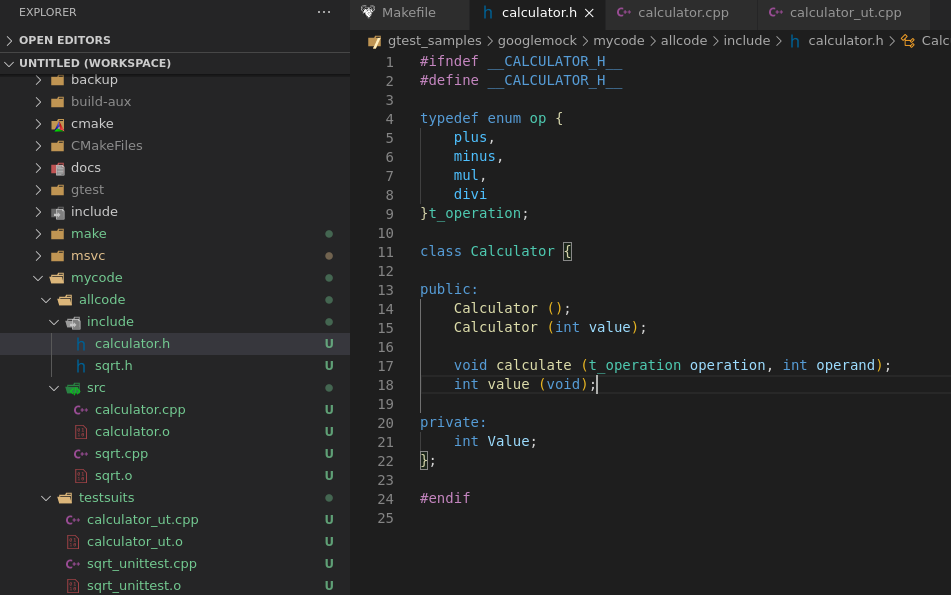The width and height of the screenshot is (951, 595).
Task: Open the Explorer More Actions menu
Action: pos(323,12)
